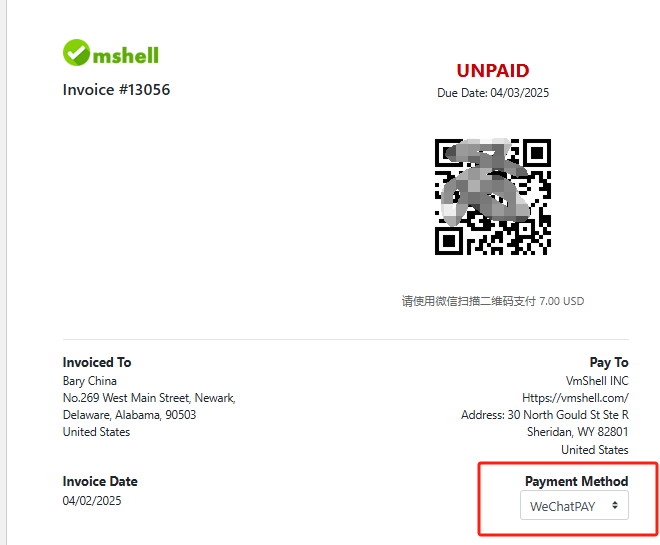Click the Invoiced To heading
Screen dimensions: 660x545
pyautogui.click(x=97, y=362)
